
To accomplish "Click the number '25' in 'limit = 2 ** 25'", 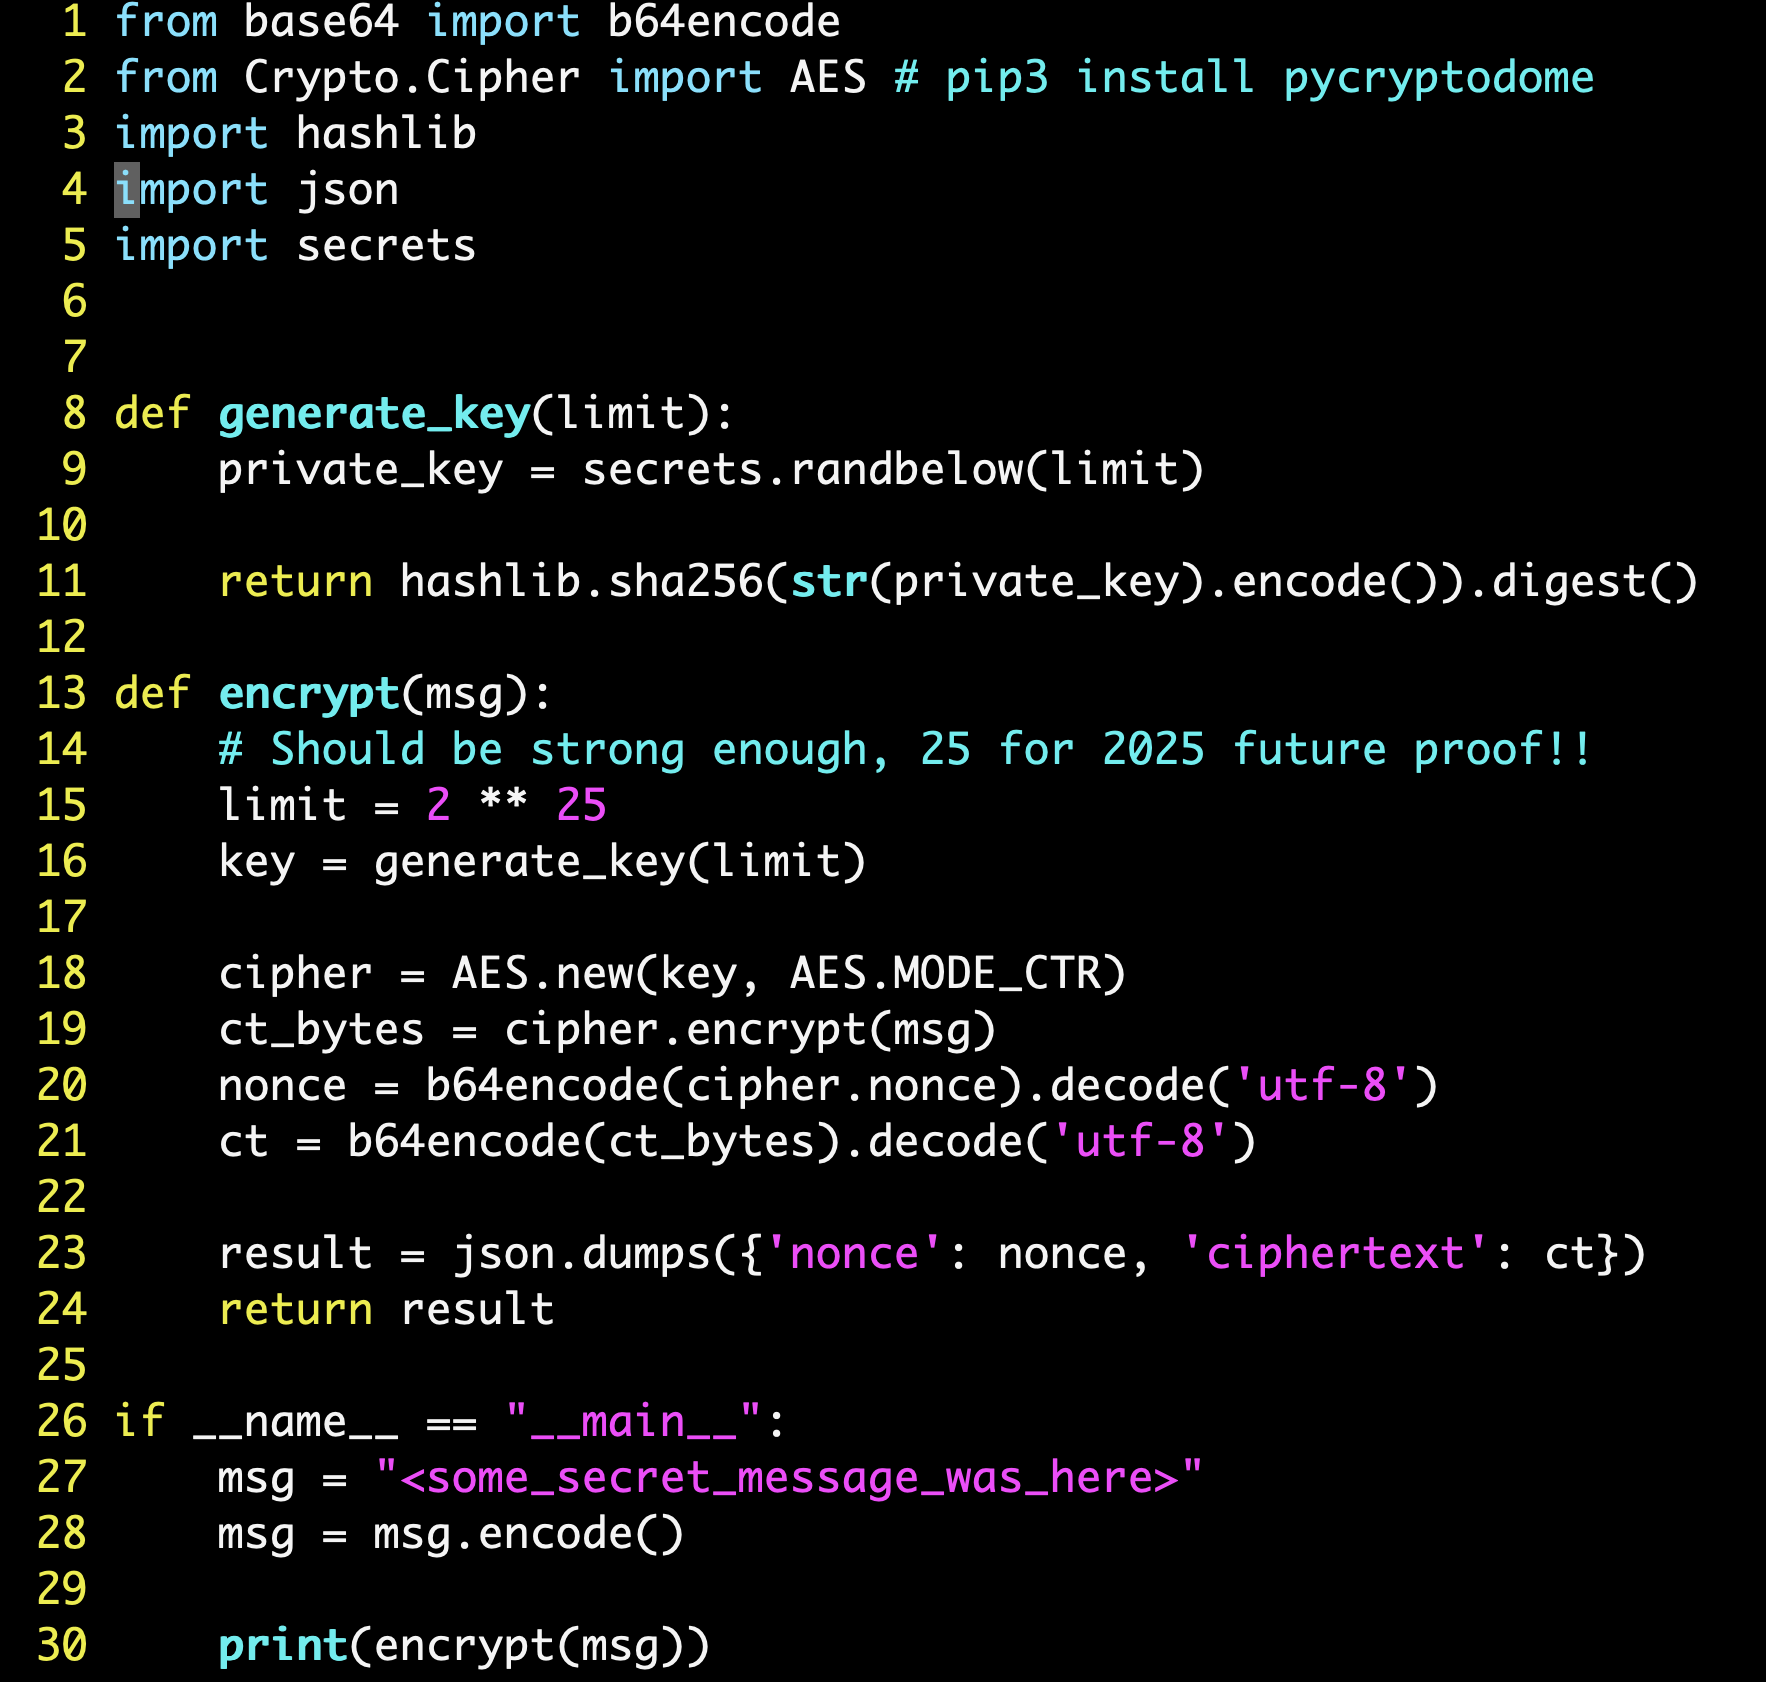I will [581, 805].
